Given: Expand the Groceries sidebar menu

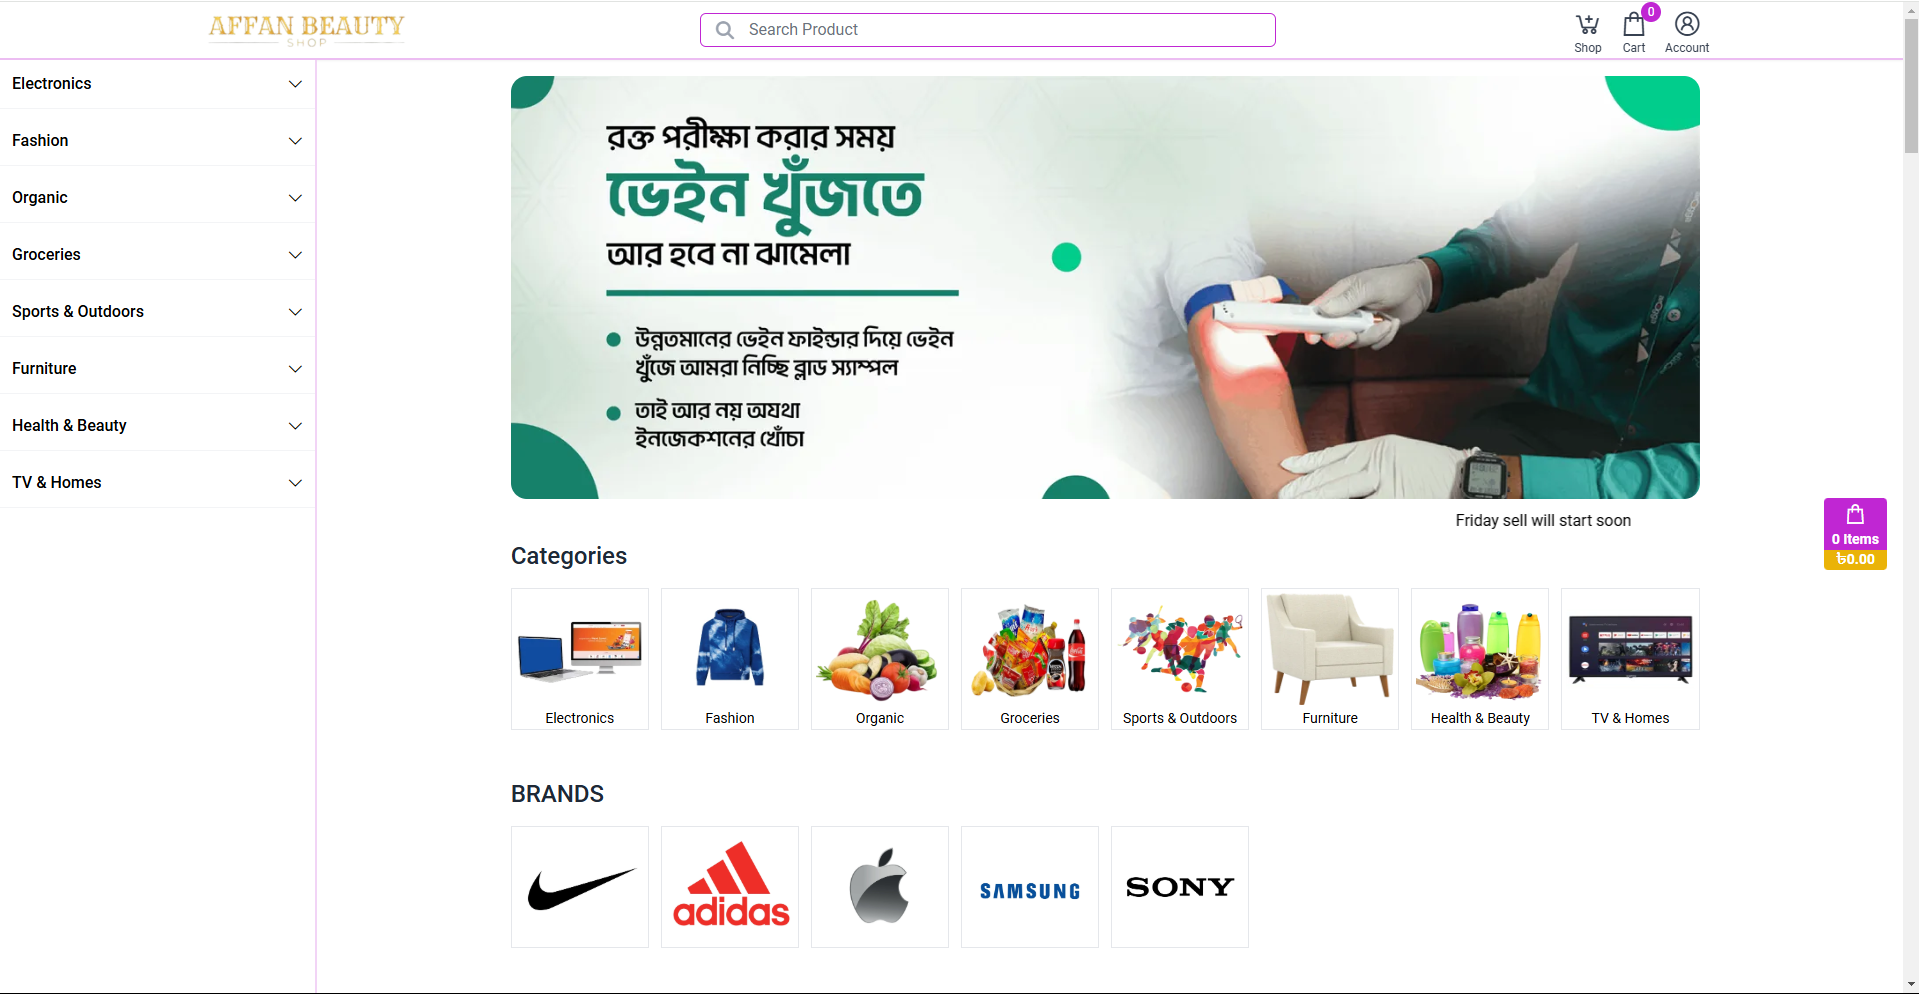Looking at the screenshot, I should (x=157, y=255).
